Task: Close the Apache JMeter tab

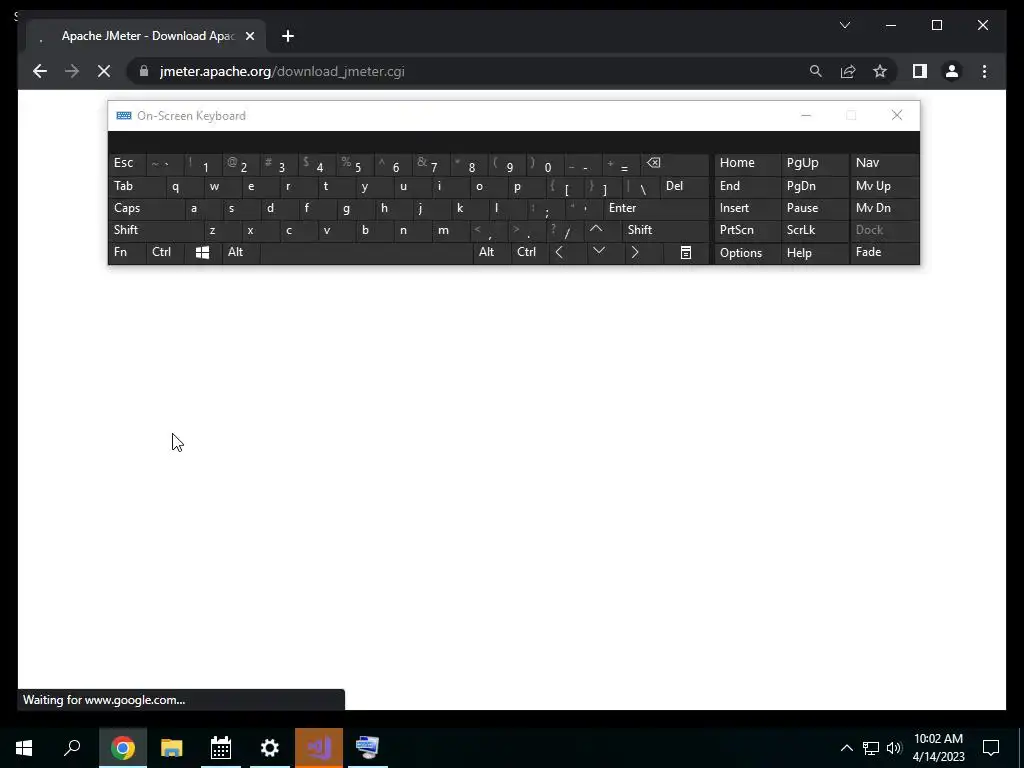Action: (249, 36)
